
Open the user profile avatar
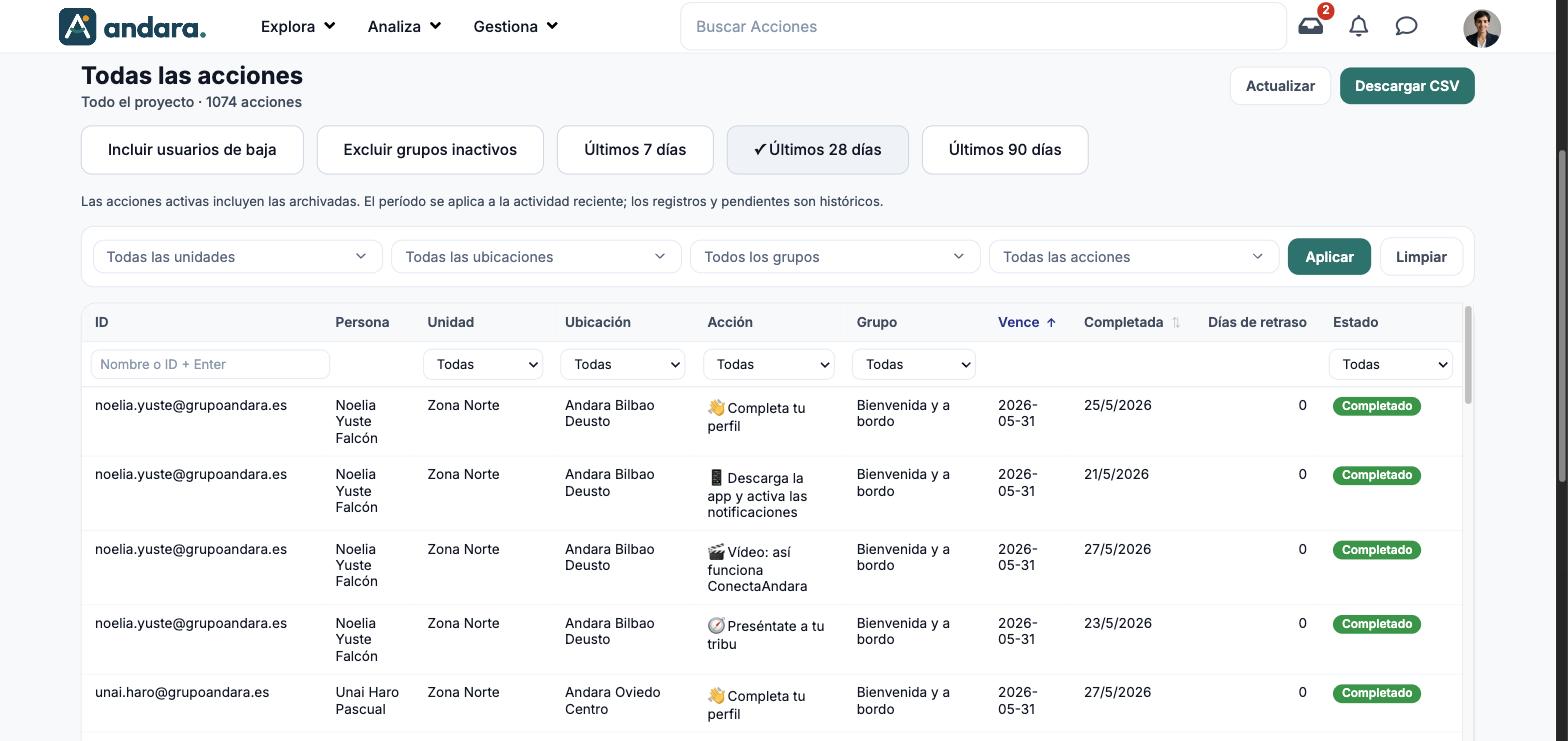tap(1482, 28)
